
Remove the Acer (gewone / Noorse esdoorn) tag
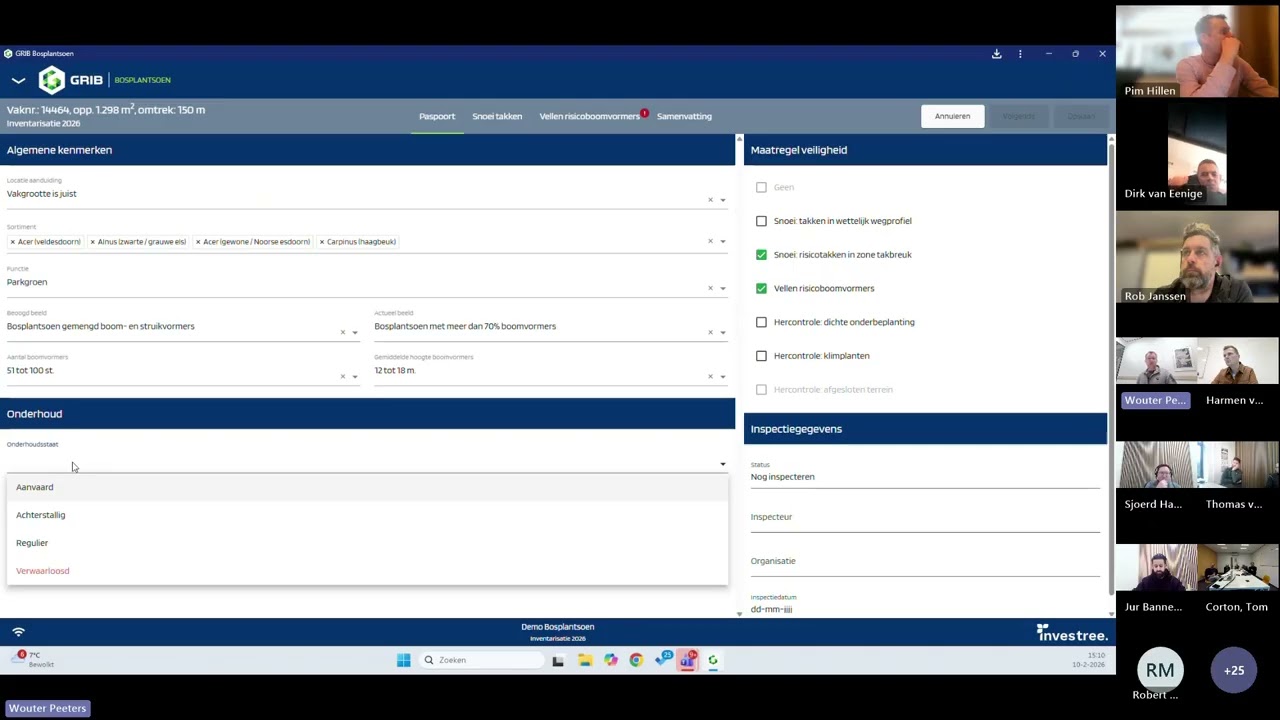198,242
